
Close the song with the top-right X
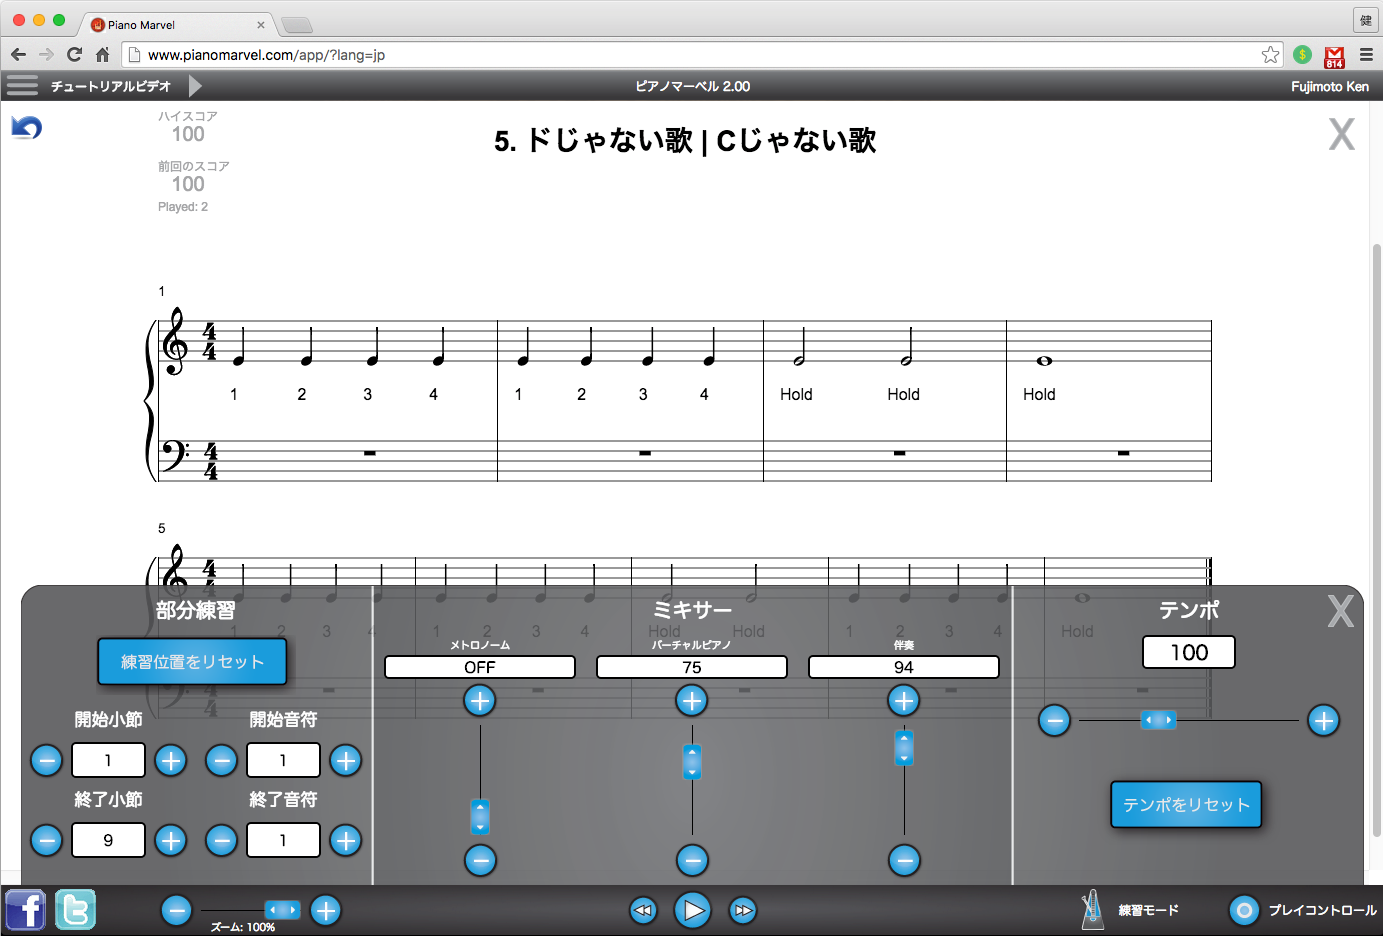pyautogui.click(x=1341, y=134)
